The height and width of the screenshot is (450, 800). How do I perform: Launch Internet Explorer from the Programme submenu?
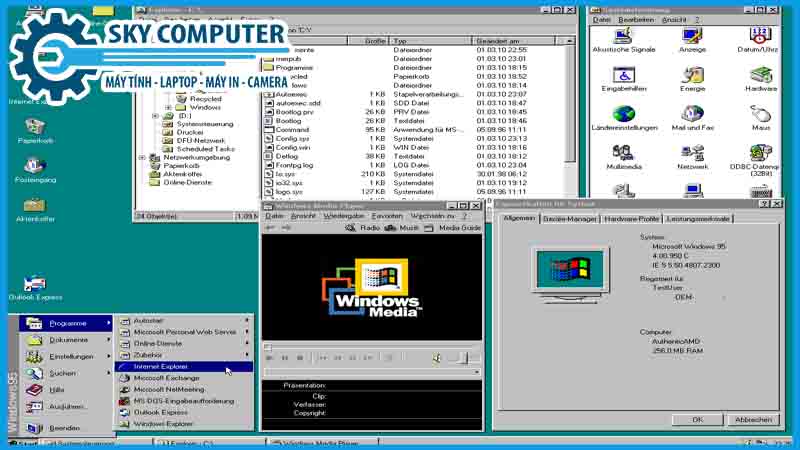tap(184, 366)
